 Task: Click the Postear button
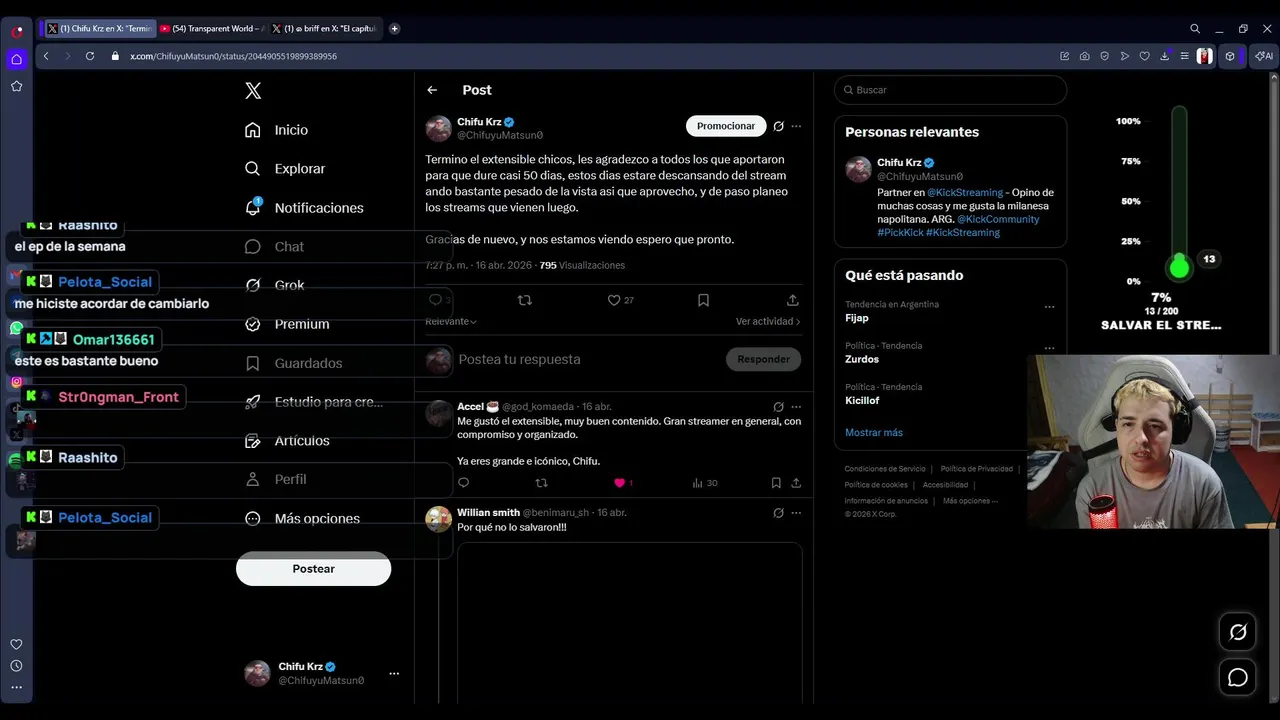pyautogui.click(x=313, y=569)
